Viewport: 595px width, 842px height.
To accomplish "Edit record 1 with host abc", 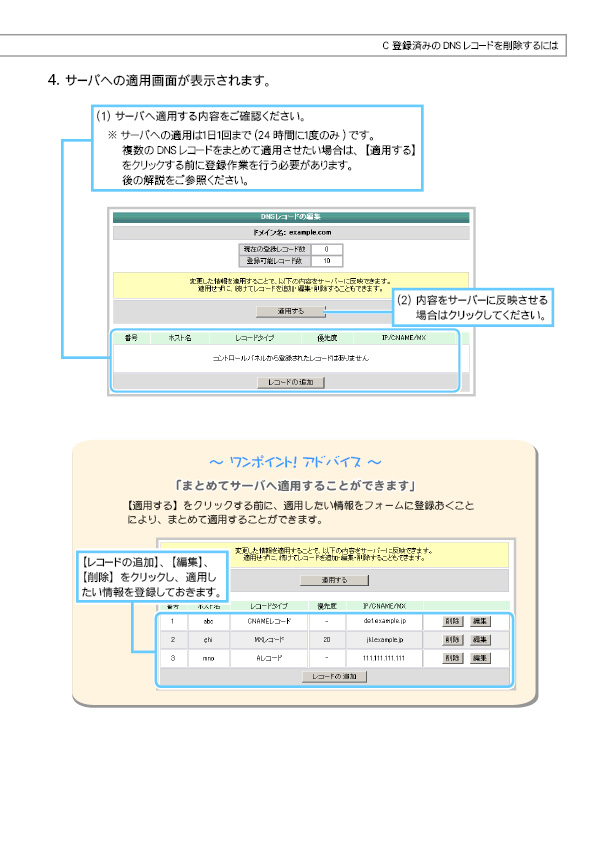I will coord(480,621).
